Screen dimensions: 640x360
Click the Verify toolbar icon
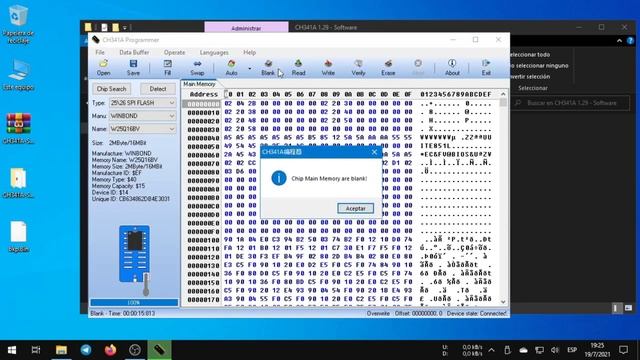point(358,67)
